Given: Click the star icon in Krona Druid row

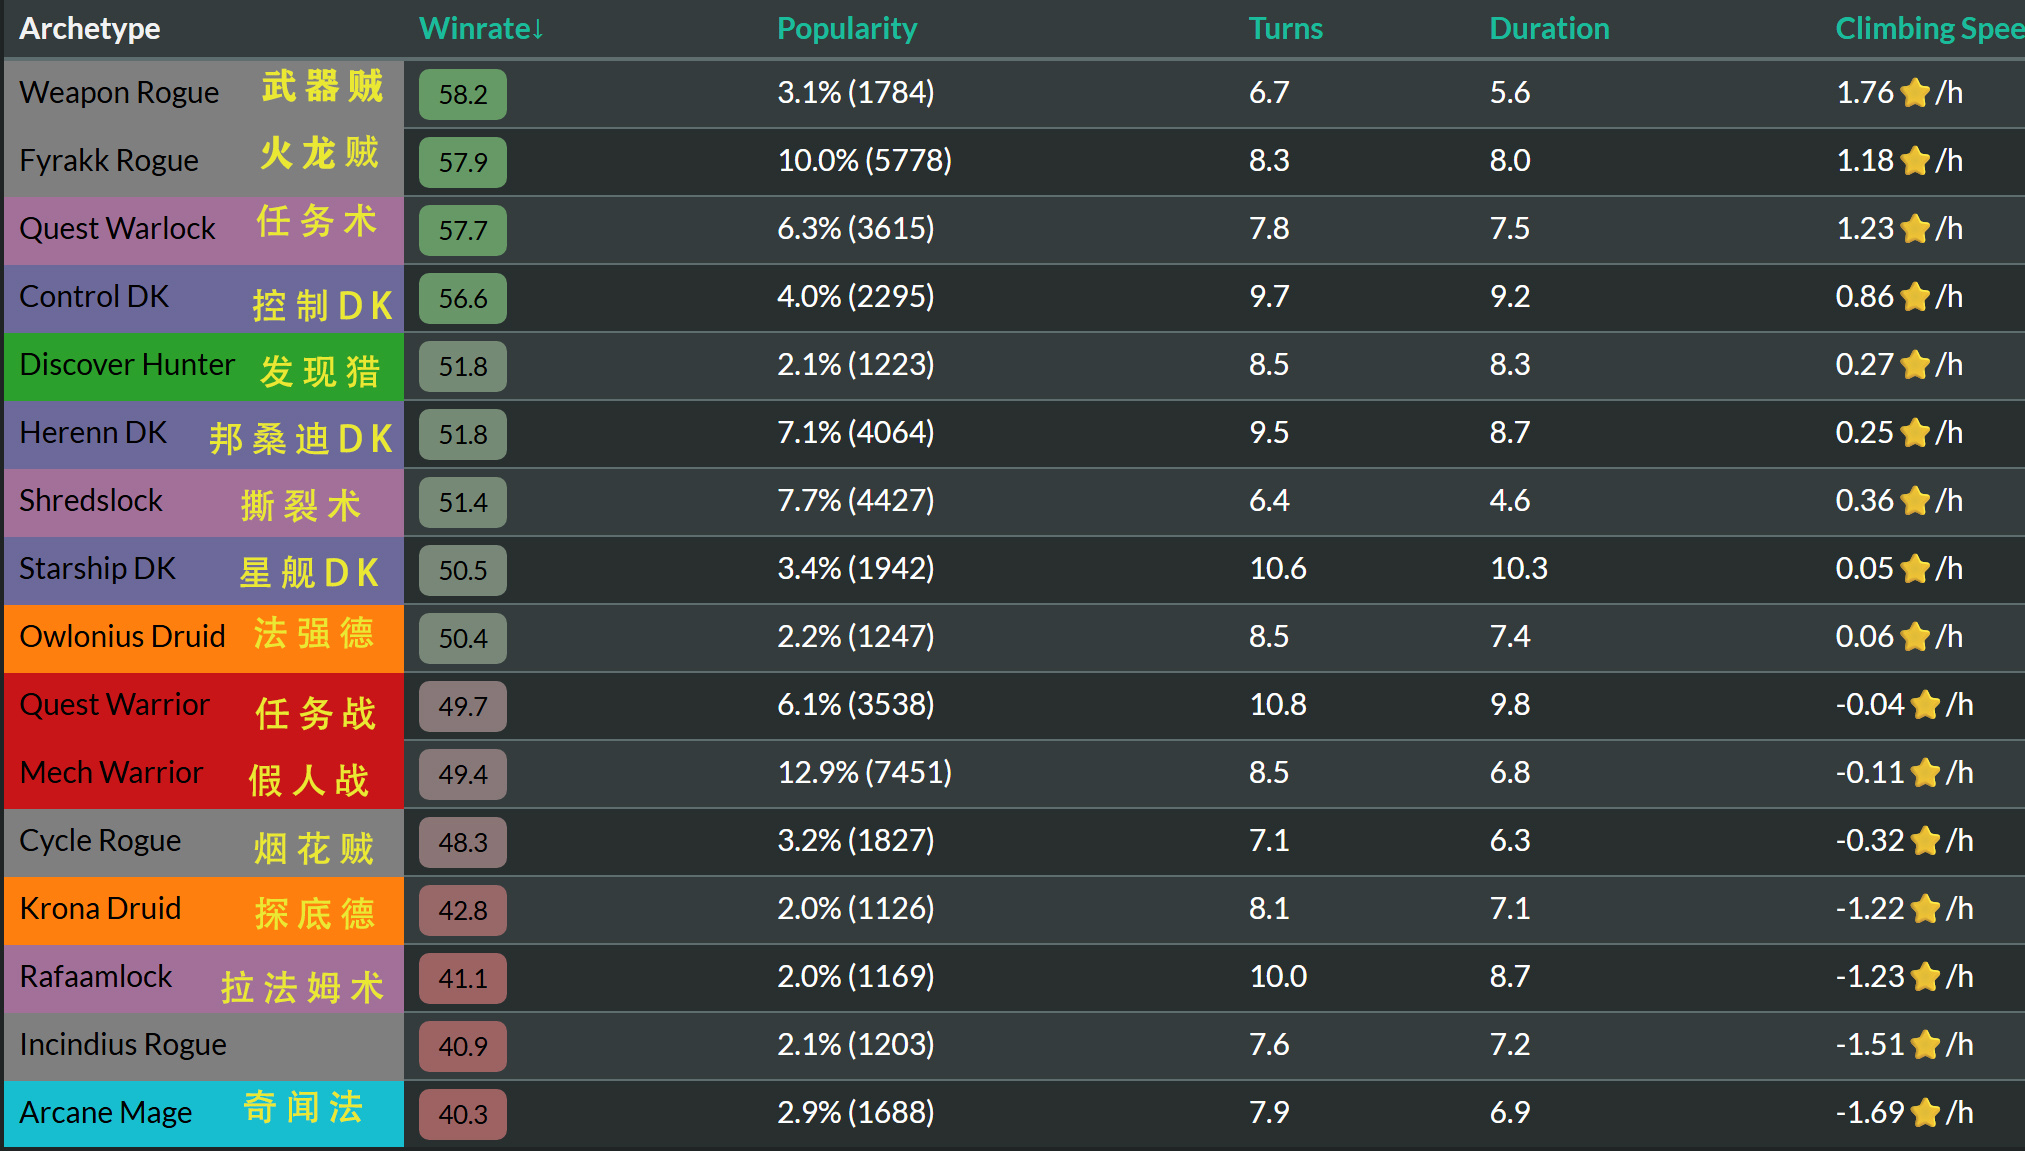Looking at the screenshot, I should [1925, 909].
